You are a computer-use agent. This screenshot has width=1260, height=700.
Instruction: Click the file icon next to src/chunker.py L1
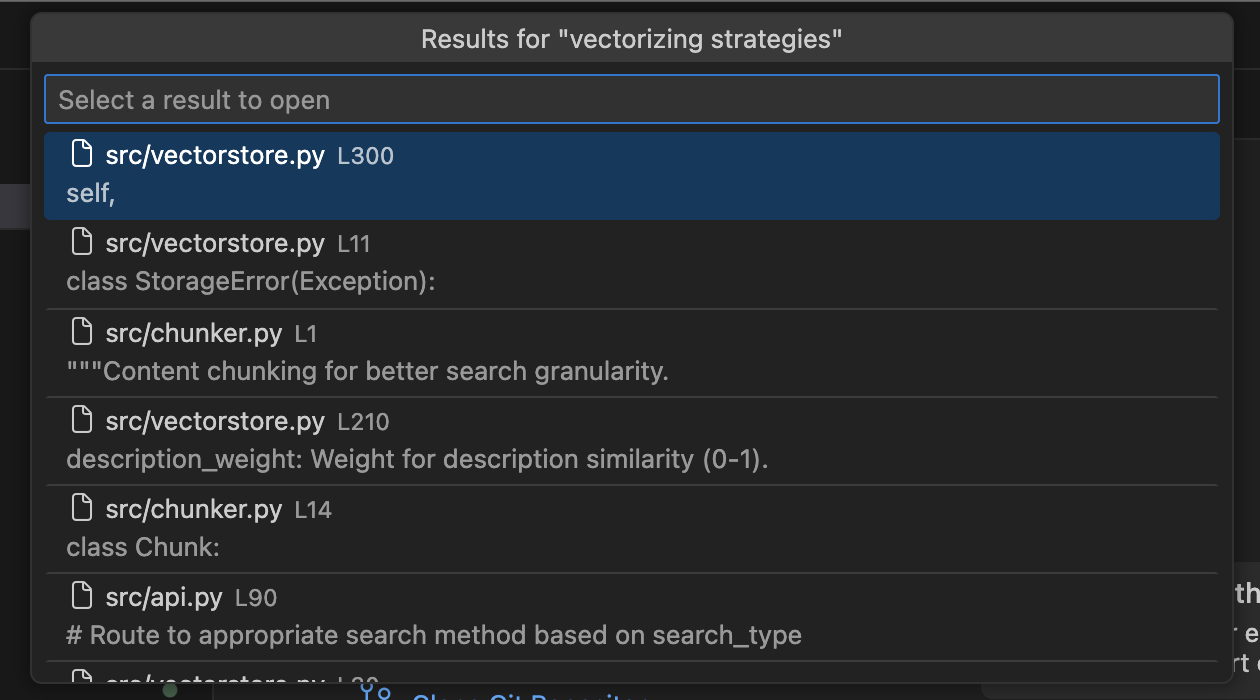point(81,331)
